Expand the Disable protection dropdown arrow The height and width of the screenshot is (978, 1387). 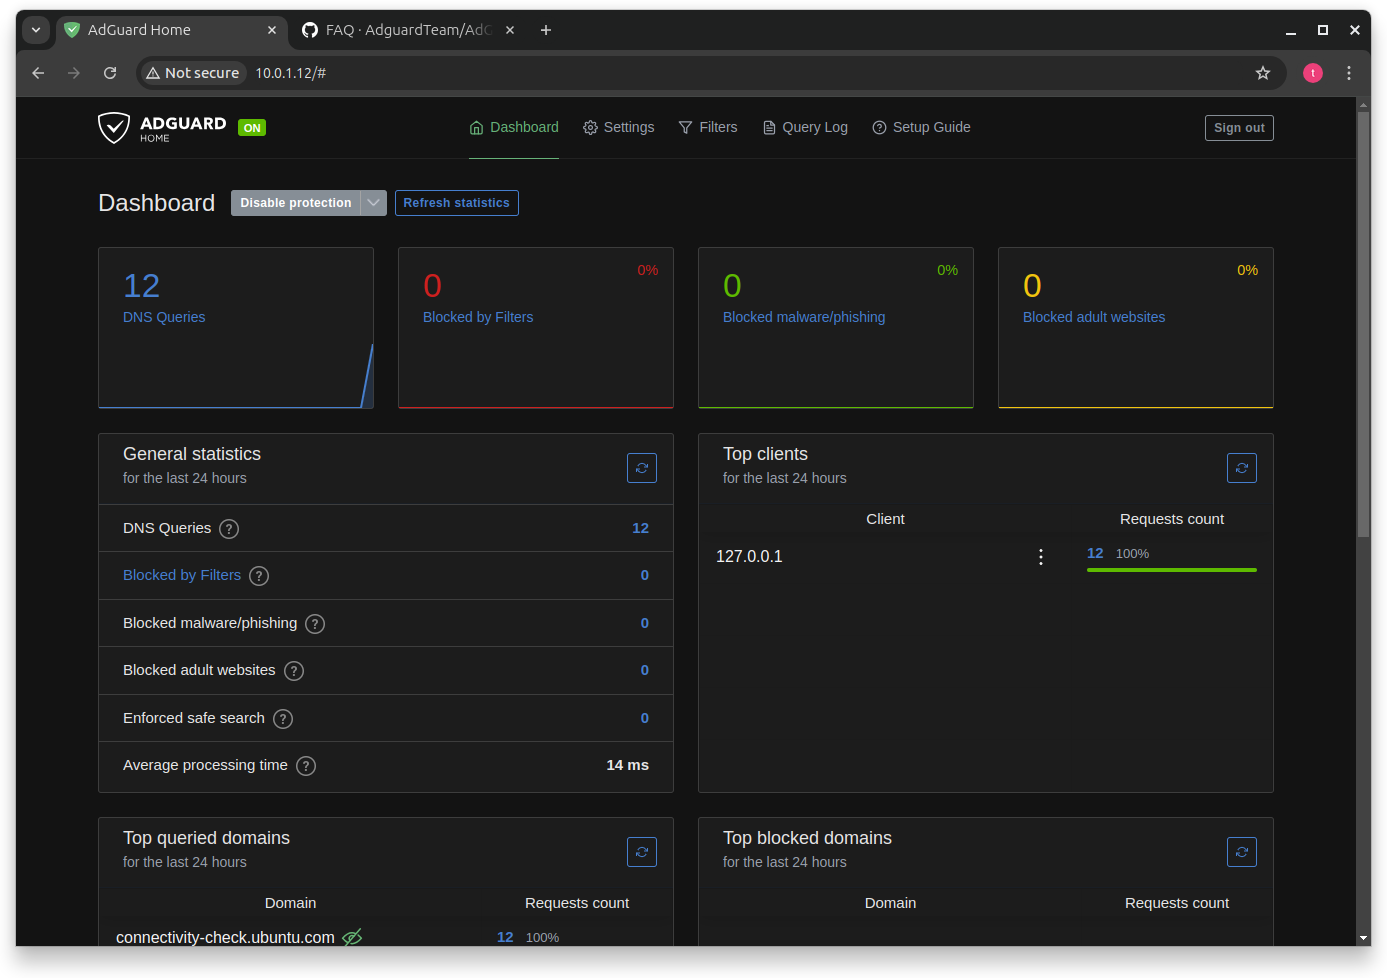[374, 203]
